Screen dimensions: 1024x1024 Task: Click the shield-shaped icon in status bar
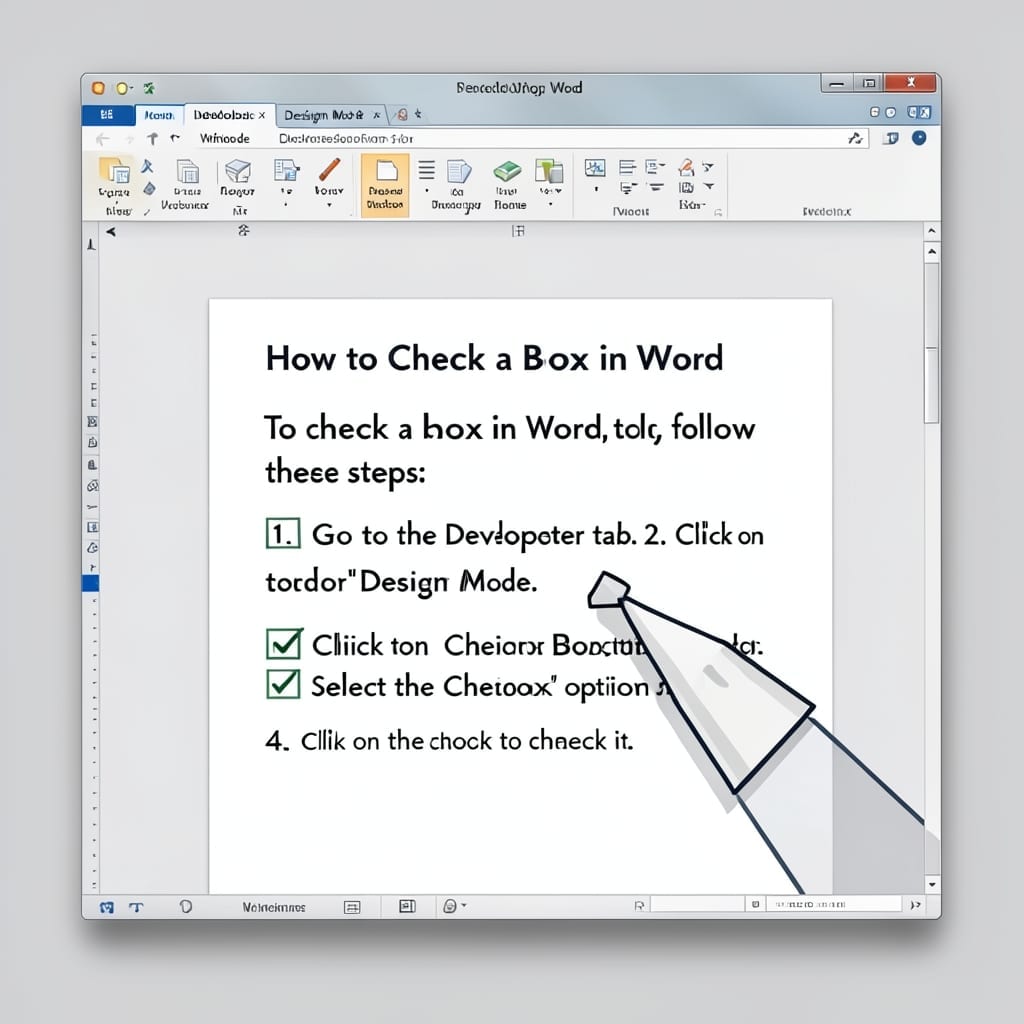pyautogui.click(x=186, y=906)
